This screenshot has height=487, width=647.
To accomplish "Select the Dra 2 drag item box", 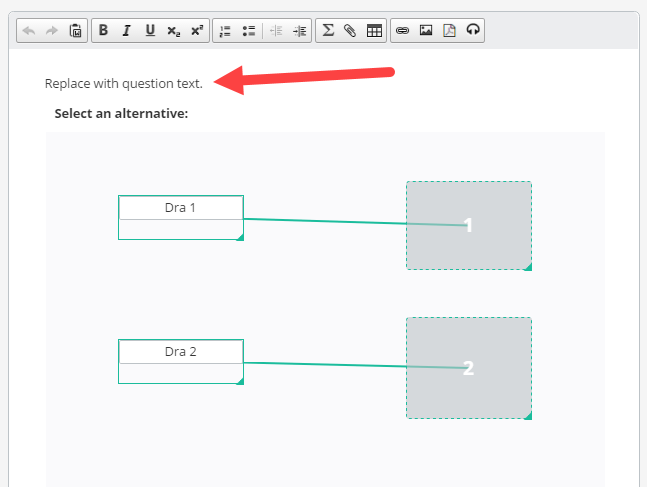I will tap(181, 362).
